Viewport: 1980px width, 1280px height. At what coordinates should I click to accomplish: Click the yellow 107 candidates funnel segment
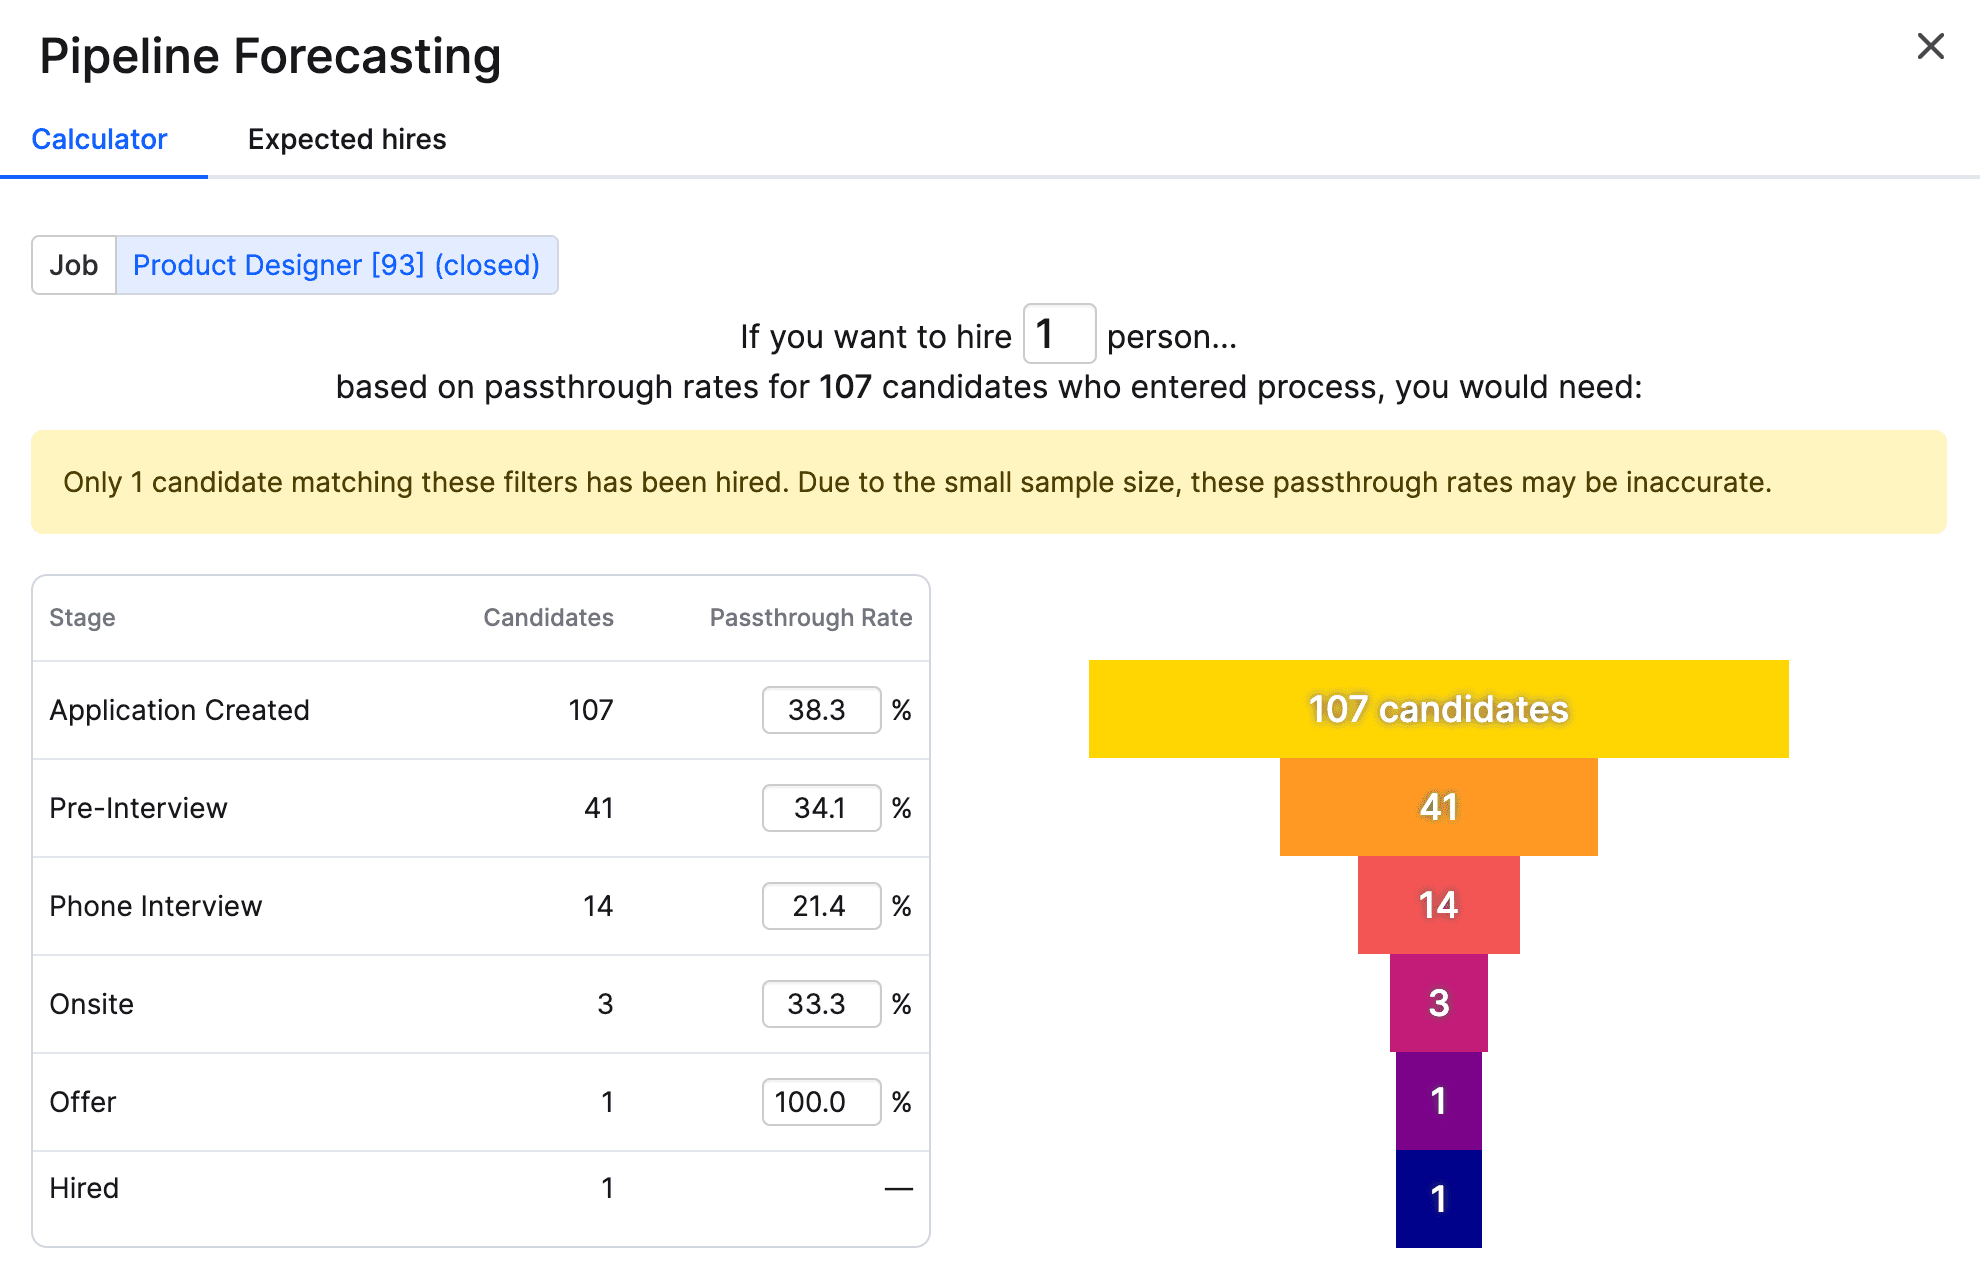click(x=1438, y=709)
